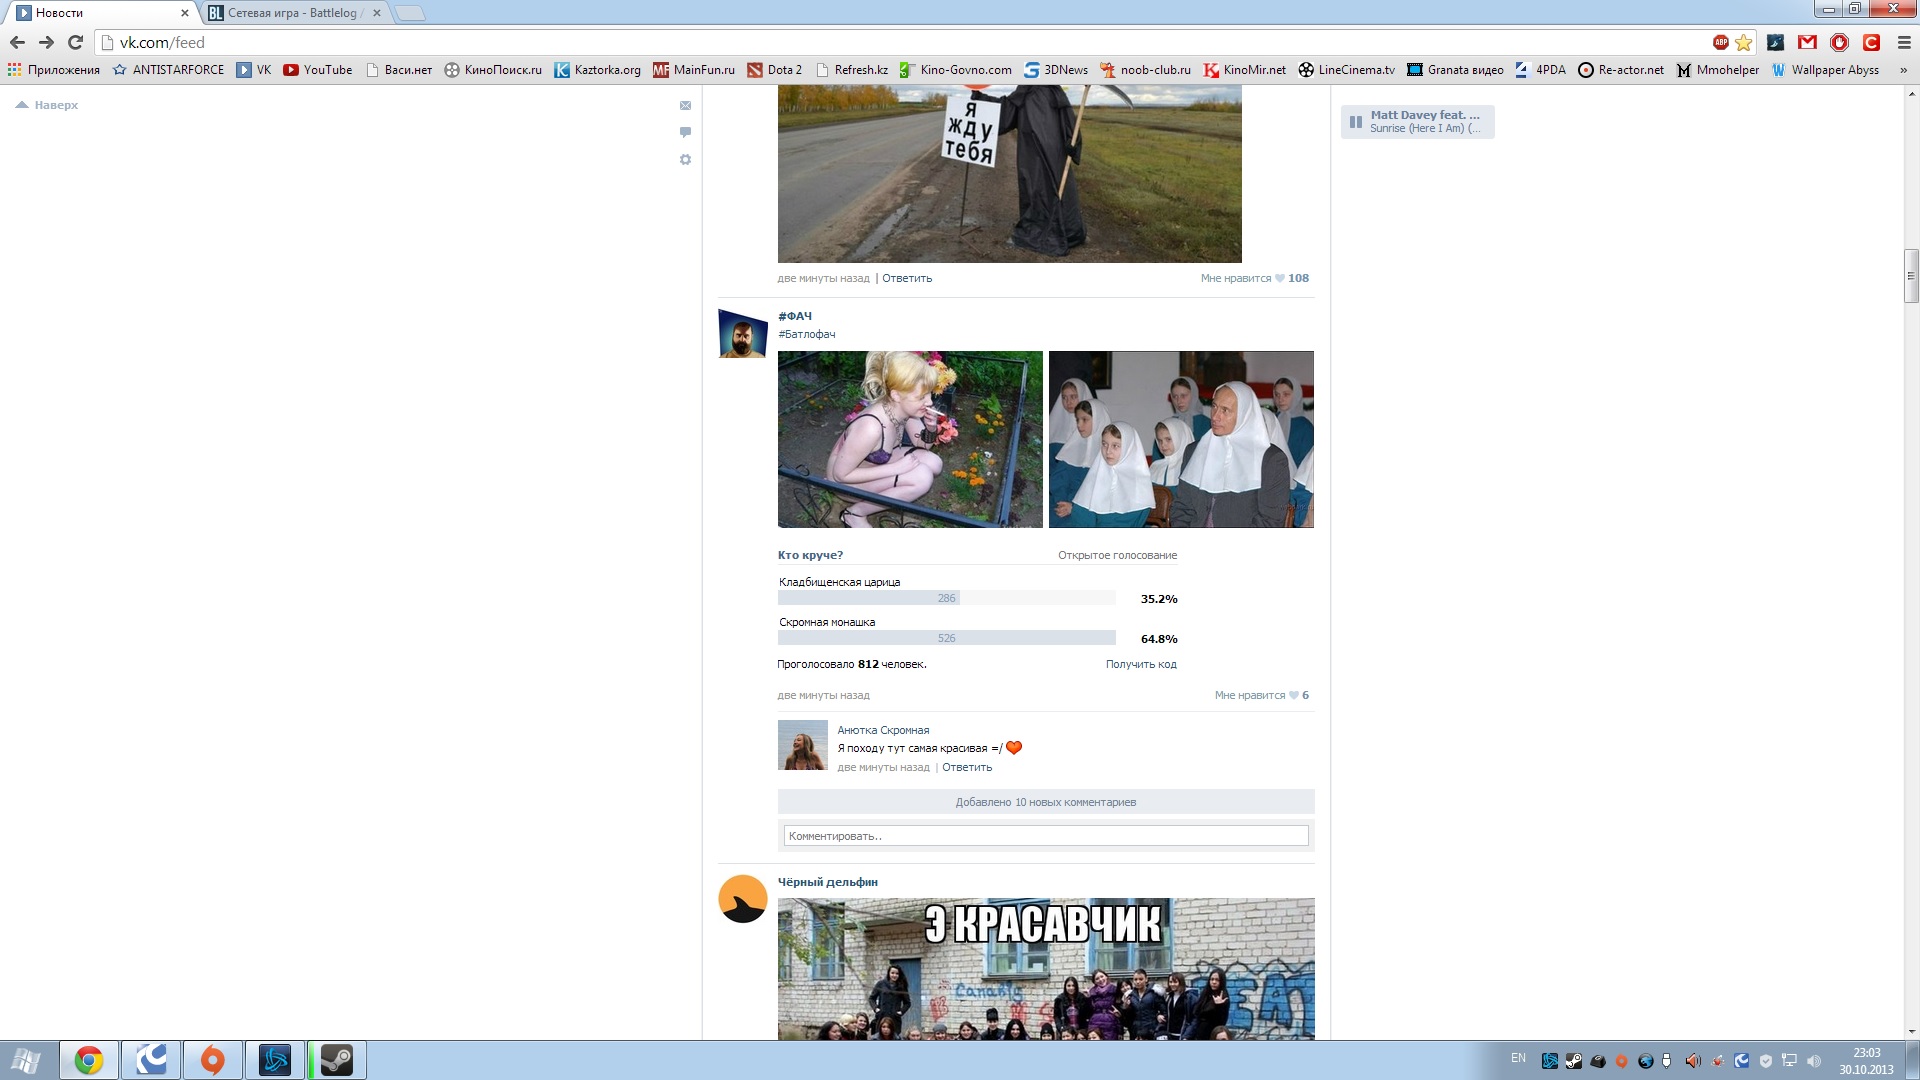Open the Чёрный дельфин group link
This screenshot has width=1920, height=1080.
828,882
